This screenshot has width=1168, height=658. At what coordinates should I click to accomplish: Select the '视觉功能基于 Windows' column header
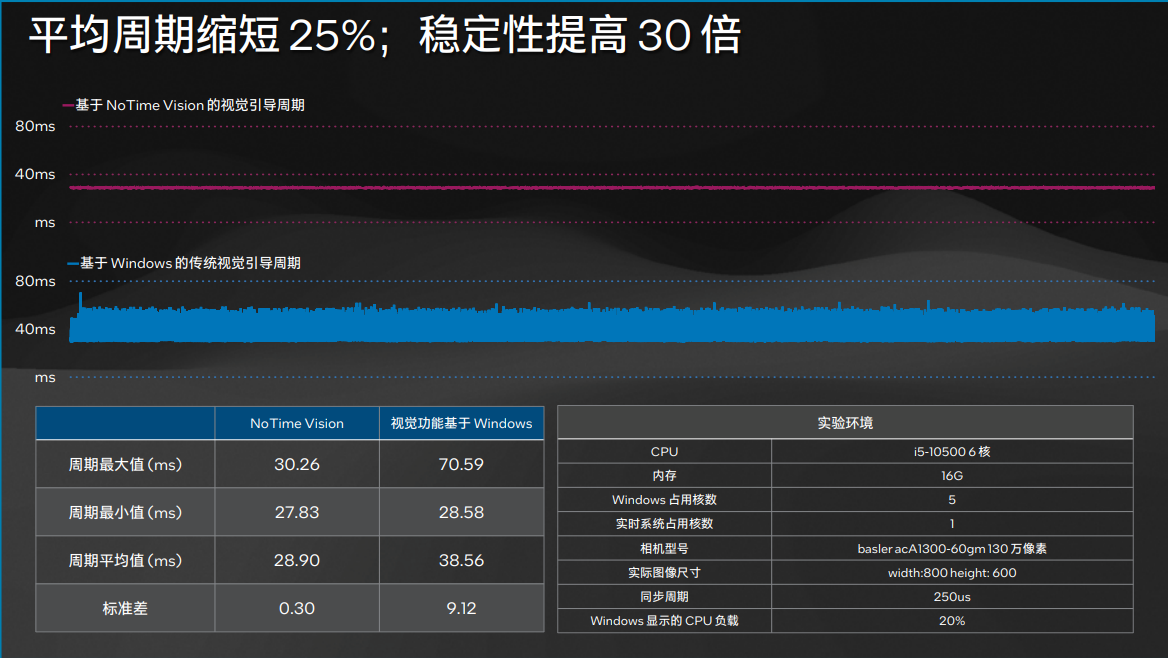[x=461, y=423]
